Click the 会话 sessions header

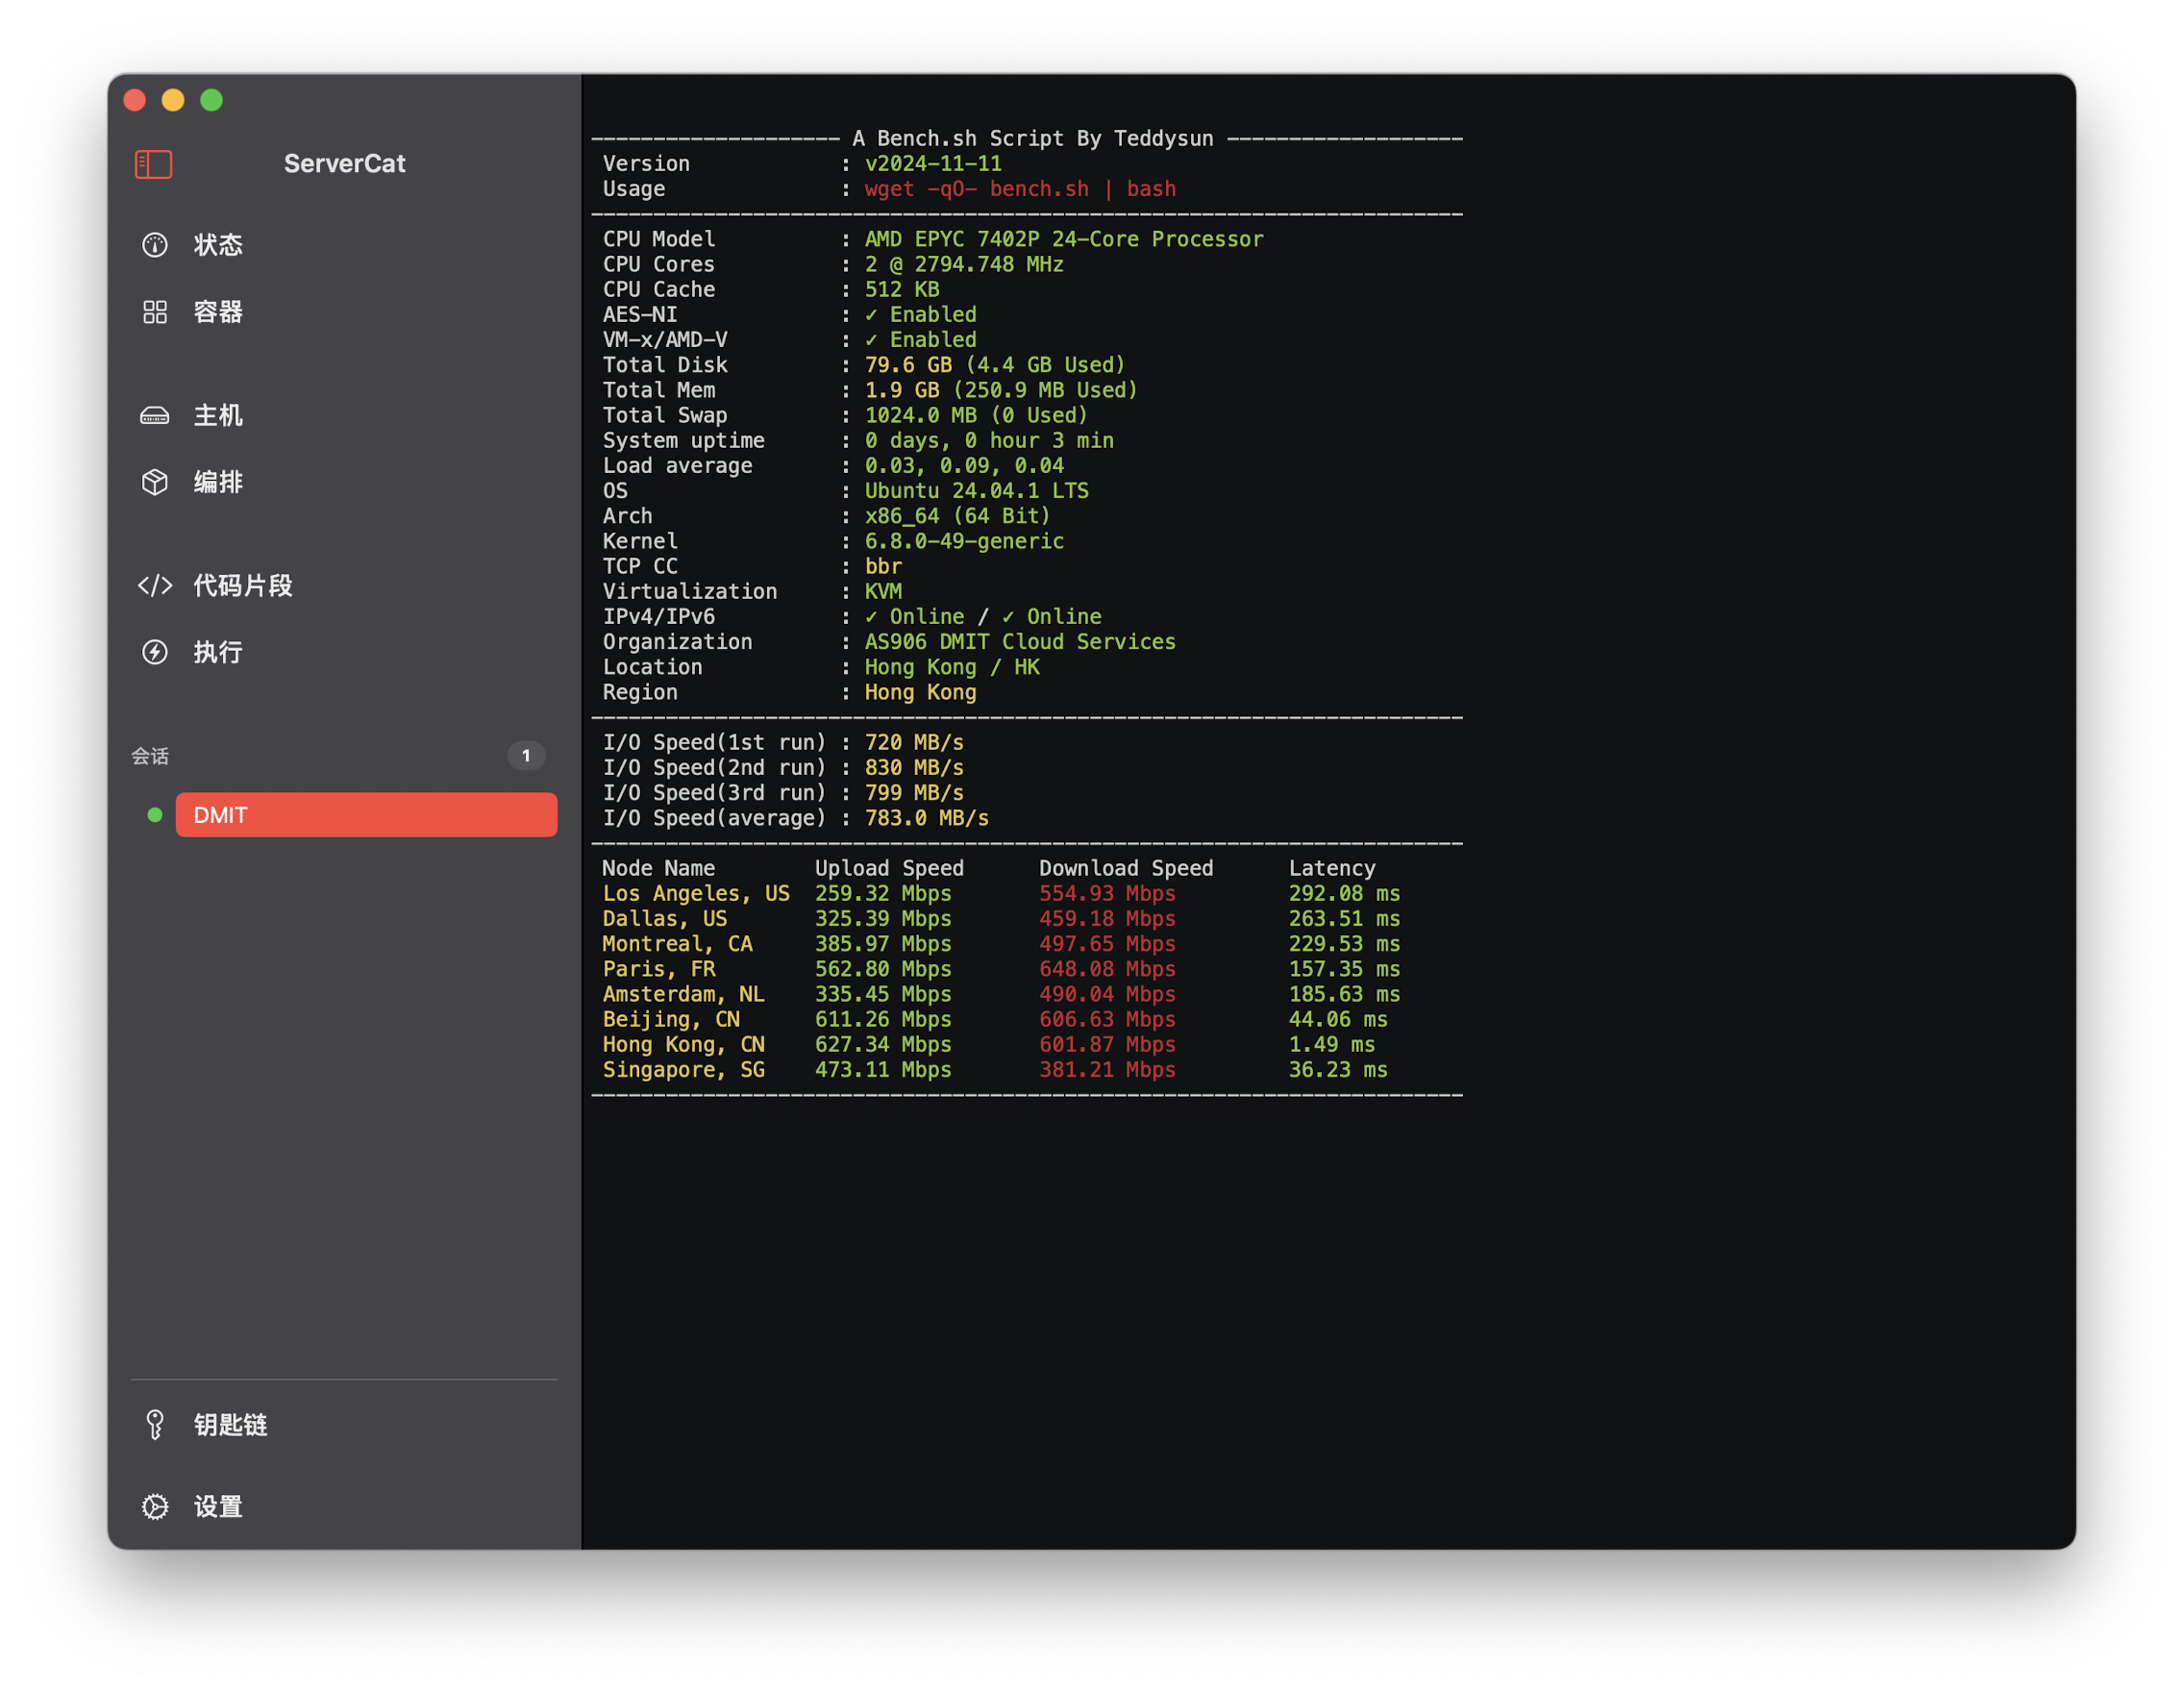tap(150, 757)
